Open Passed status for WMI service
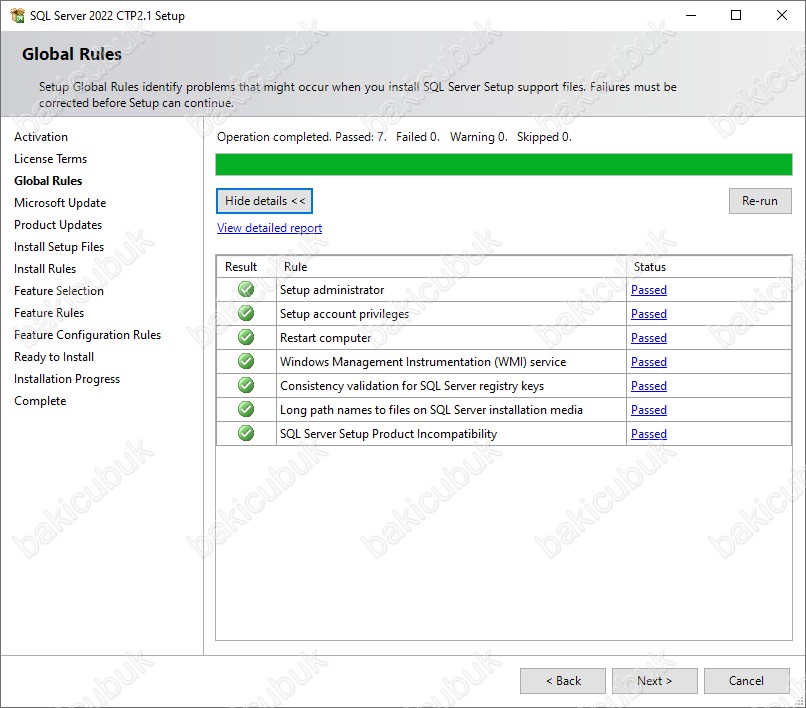Viewport: 806px width, 708px height. [649, 362]
